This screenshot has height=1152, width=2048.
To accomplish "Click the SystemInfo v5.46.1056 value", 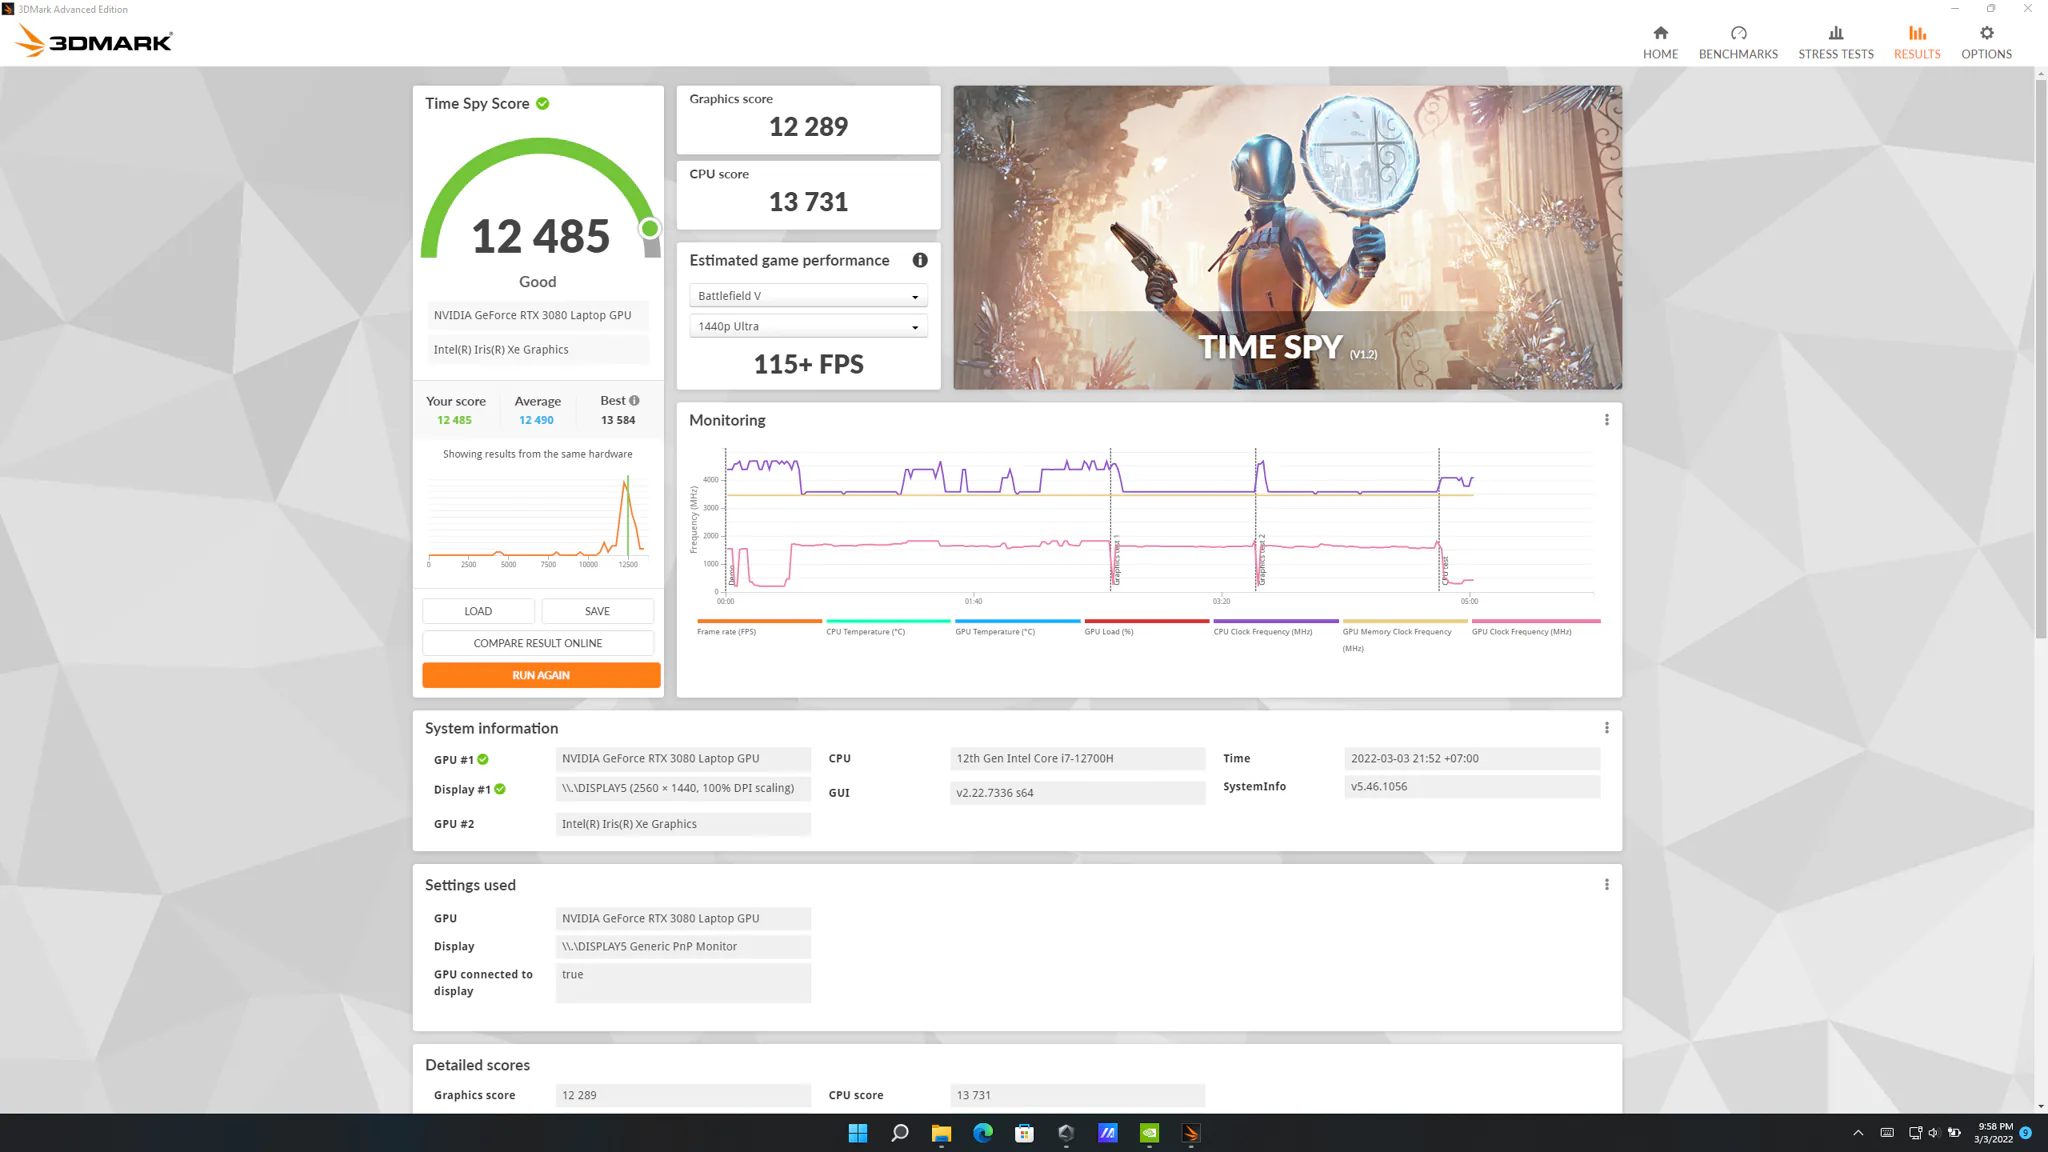I will point(1472,786).
